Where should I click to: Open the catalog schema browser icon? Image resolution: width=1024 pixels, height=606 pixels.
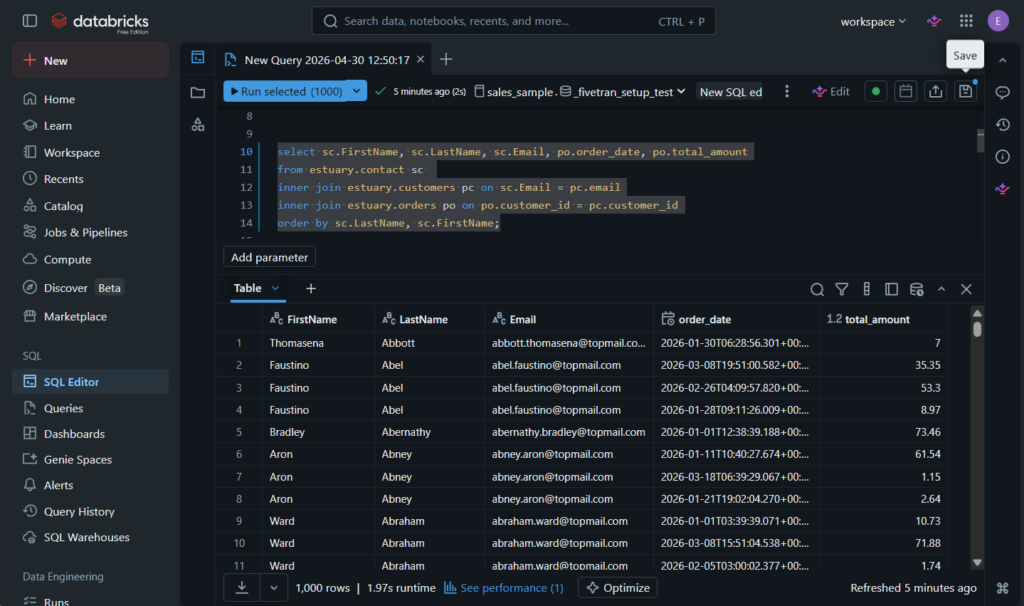point(198,124)
